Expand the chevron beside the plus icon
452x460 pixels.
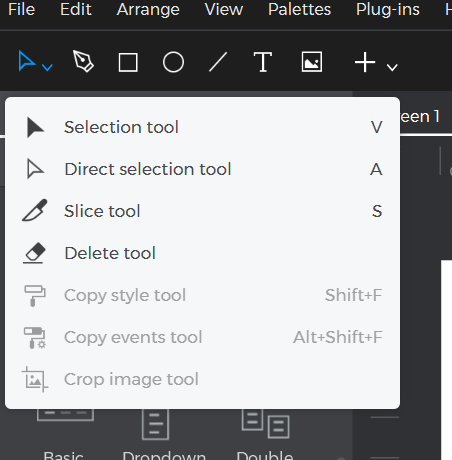click(x=392, y=68)
